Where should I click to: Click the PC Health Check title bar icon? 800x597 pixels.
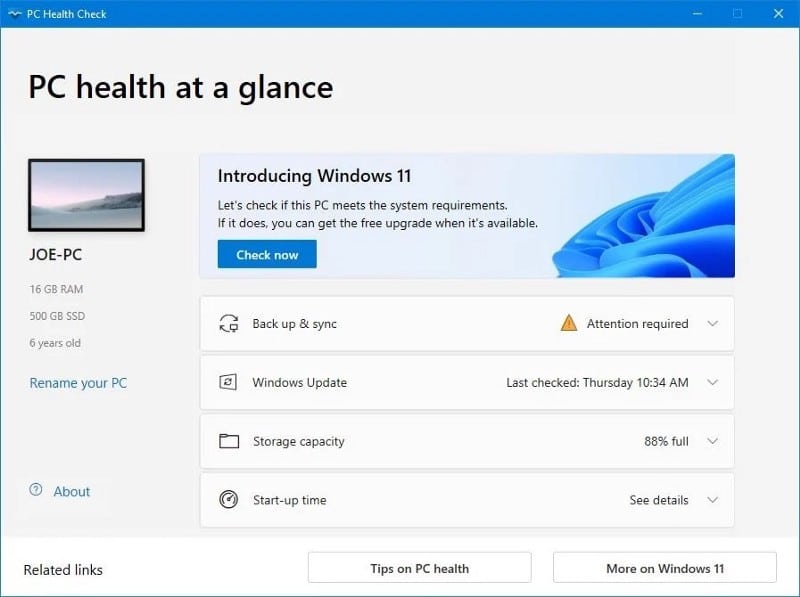(14, 13)
